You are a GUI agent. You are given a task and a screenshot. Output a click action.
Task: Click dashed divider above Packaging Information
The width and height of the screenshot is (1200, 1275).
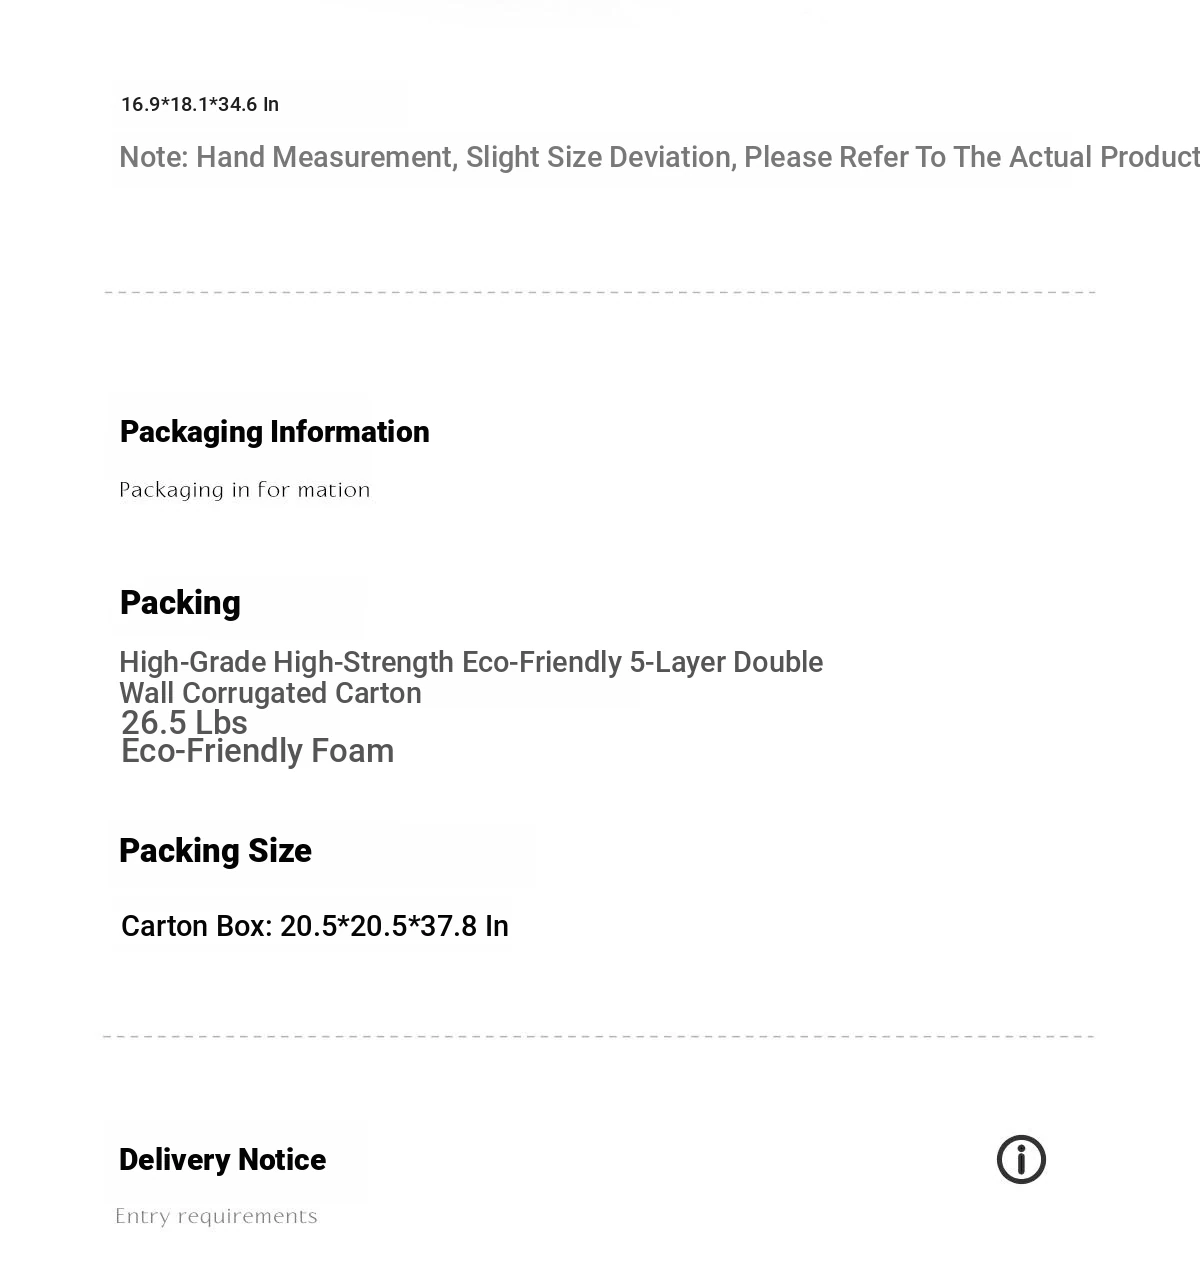pos(600,292)
